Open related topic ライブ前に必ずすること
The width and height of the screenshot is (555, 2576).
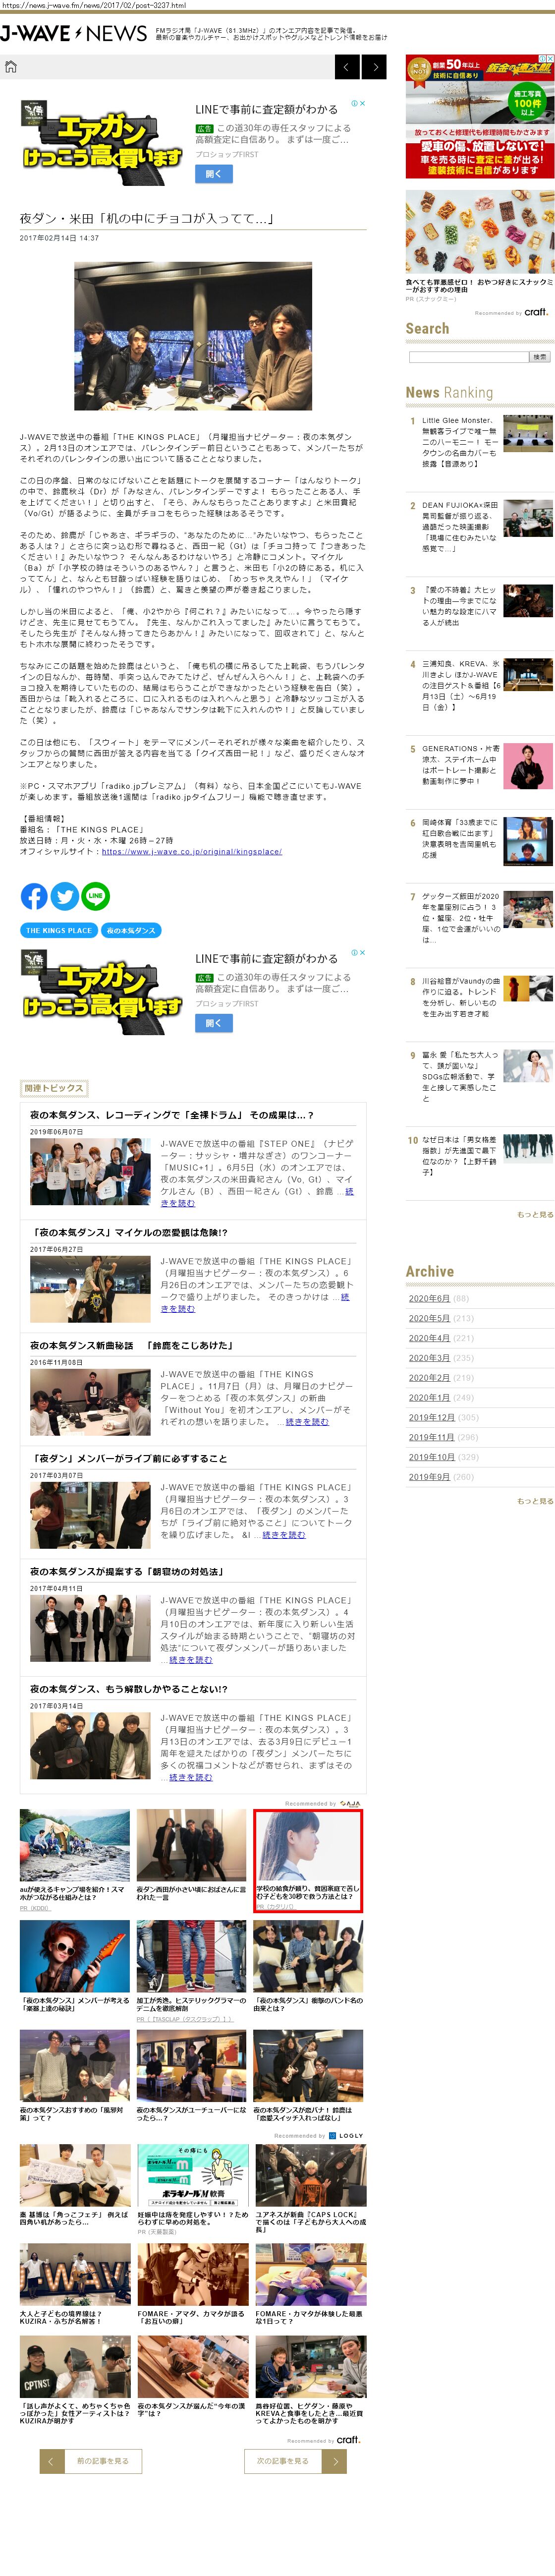click(x=128, y=1458)
